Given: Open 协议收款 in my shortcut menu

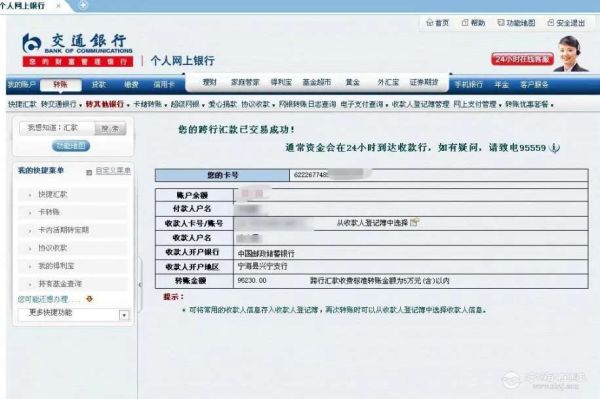Looking at the screenshot, I should (x=52, y=248).
